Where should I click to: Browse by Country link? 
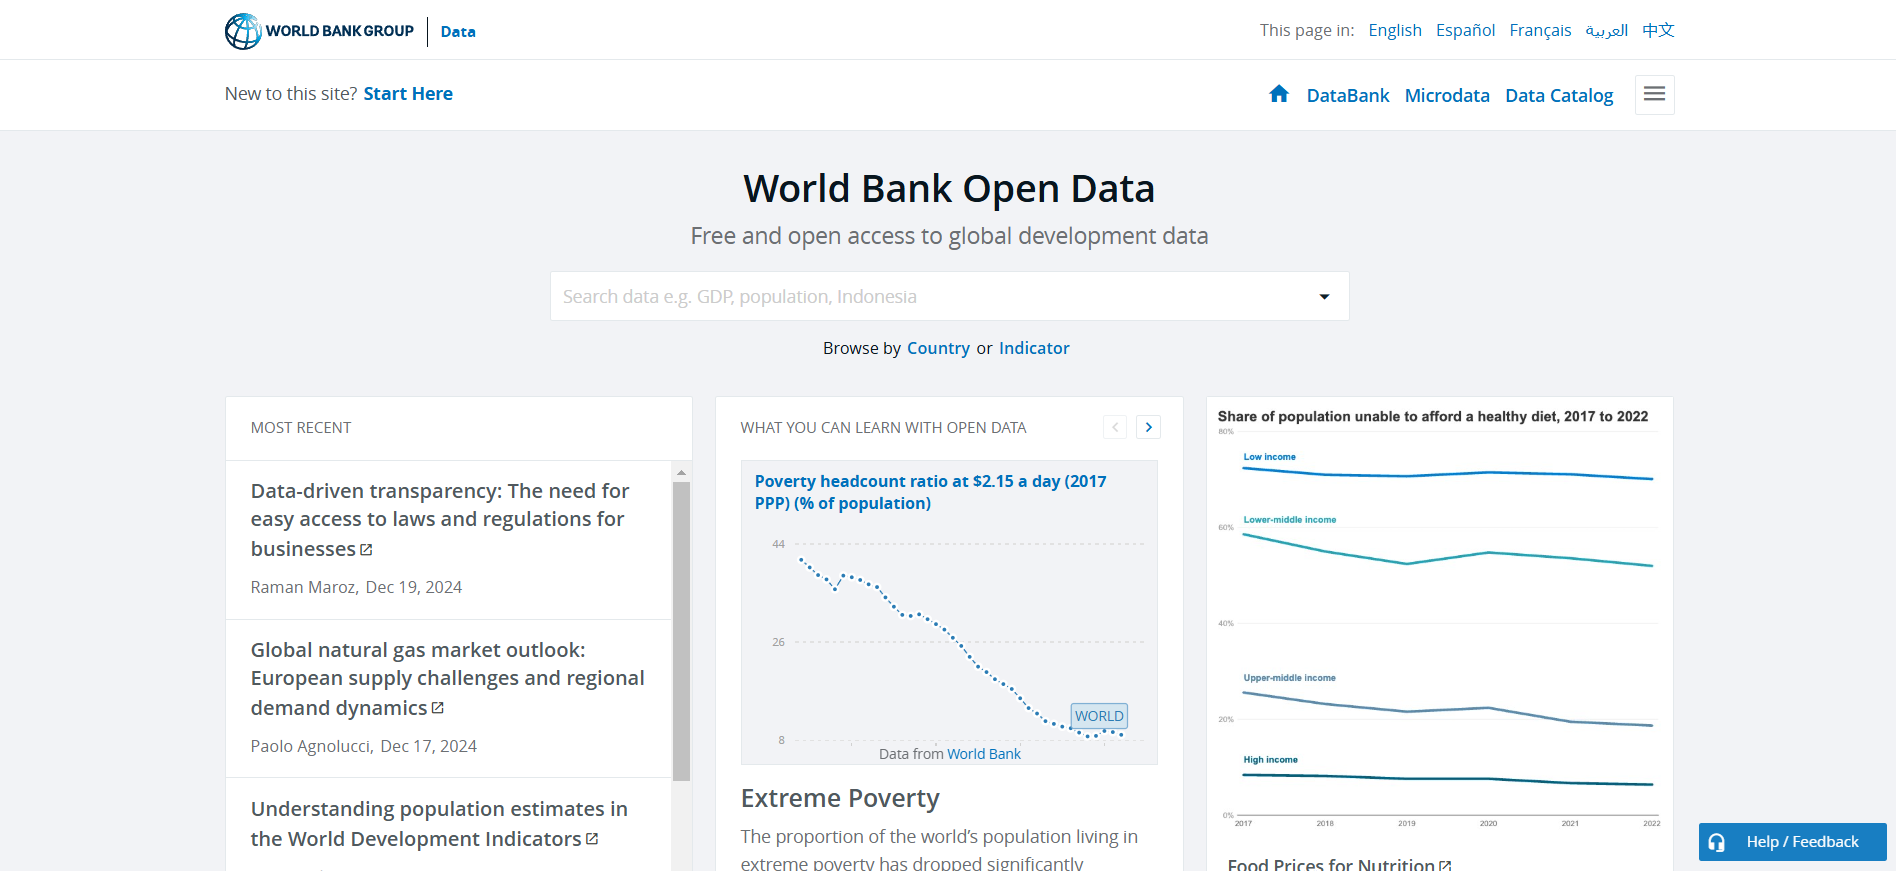[x=938, y=348]
